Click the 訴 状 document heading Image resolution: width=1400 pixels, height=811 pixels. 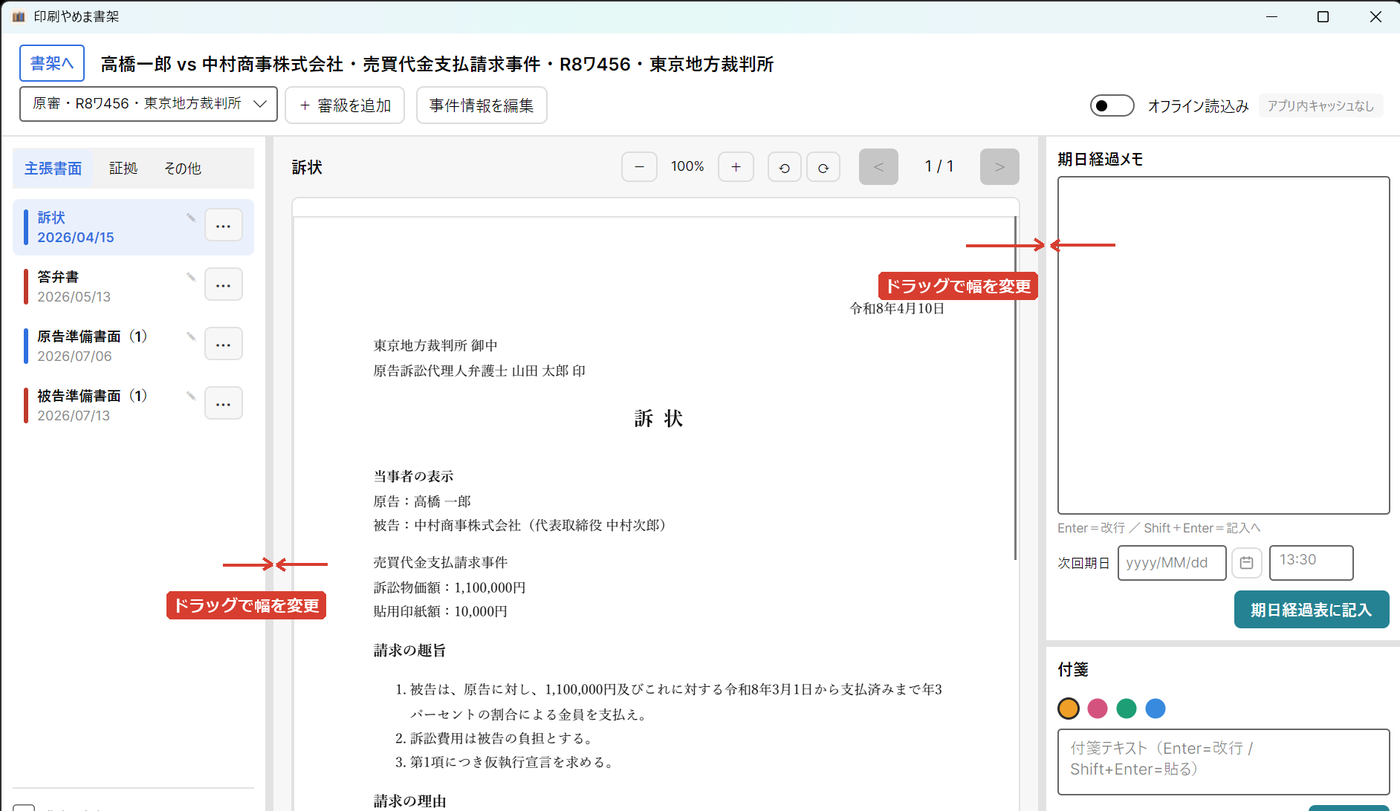pyautogui.click(x=659, y=419)
